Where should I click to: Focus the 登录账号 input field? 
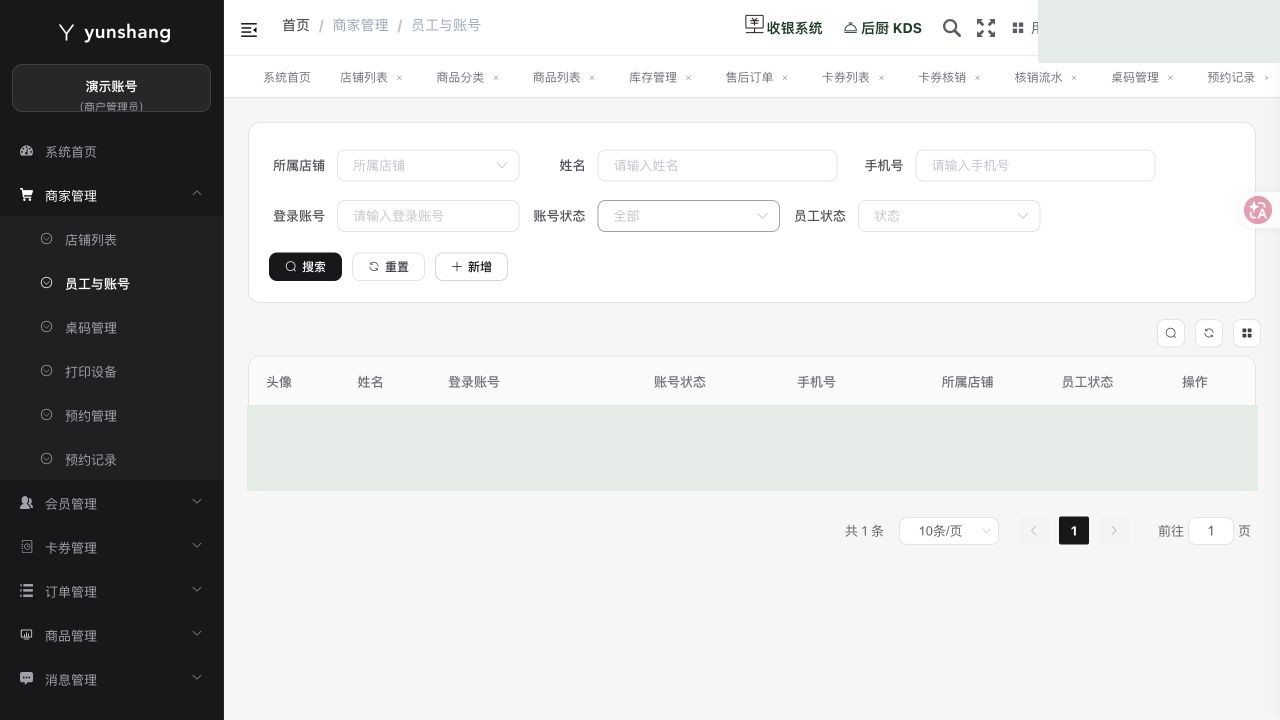point(428,216)
